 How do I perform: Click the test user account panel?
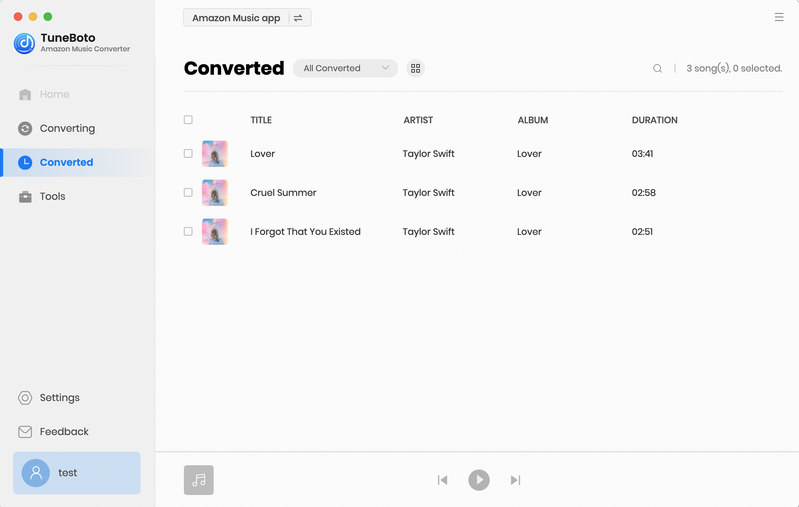tap(77, 473)
